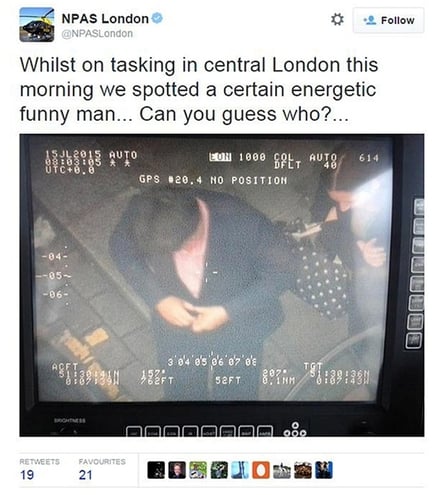The width and height of the screenshot is (440, 495).
Task: Open the first black avatar profile
Action: (156, 470)
